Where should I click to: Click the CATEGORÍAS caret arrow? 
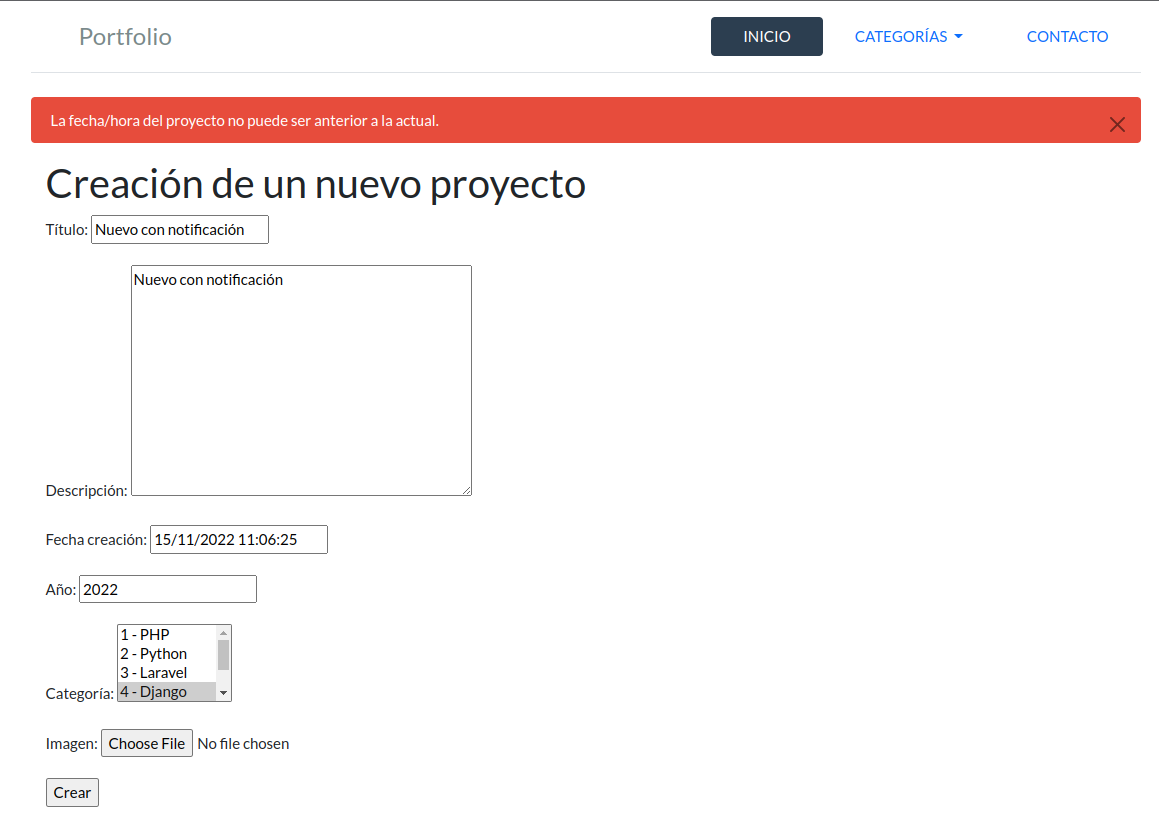[x=958, y=37]
